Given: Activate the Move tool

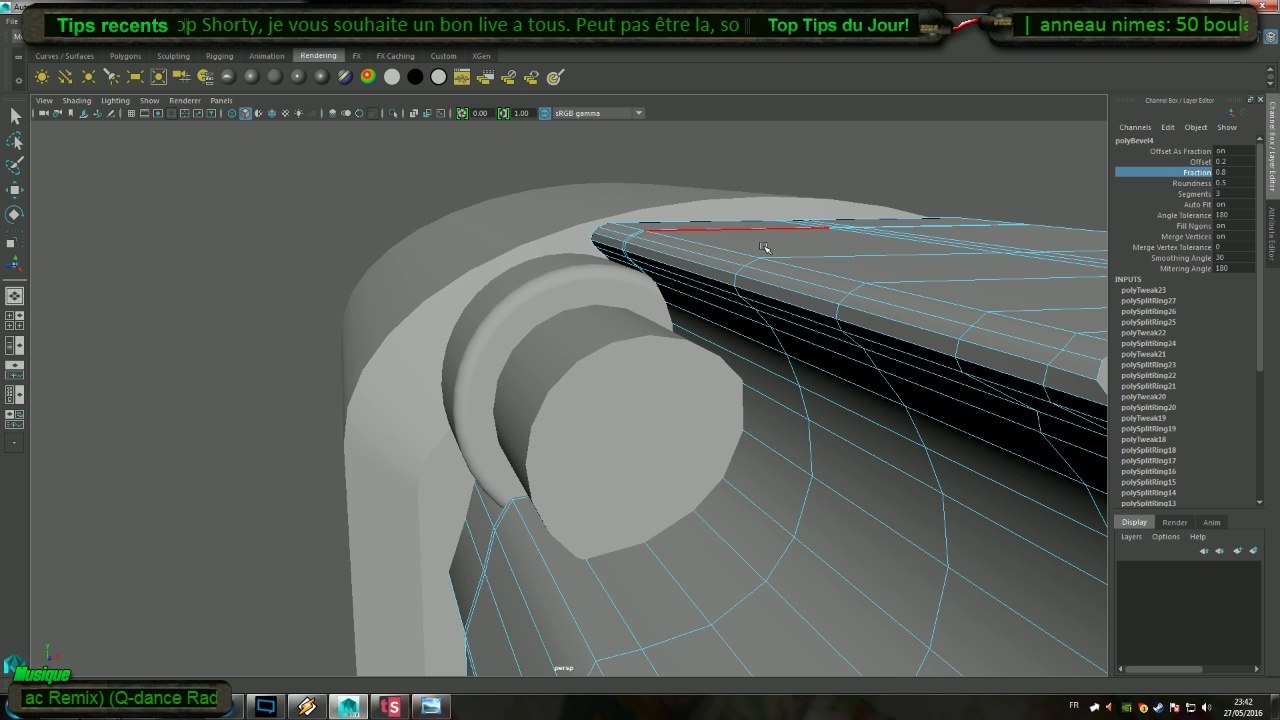Looking at the screenshot, I should [x=15, y=190].
